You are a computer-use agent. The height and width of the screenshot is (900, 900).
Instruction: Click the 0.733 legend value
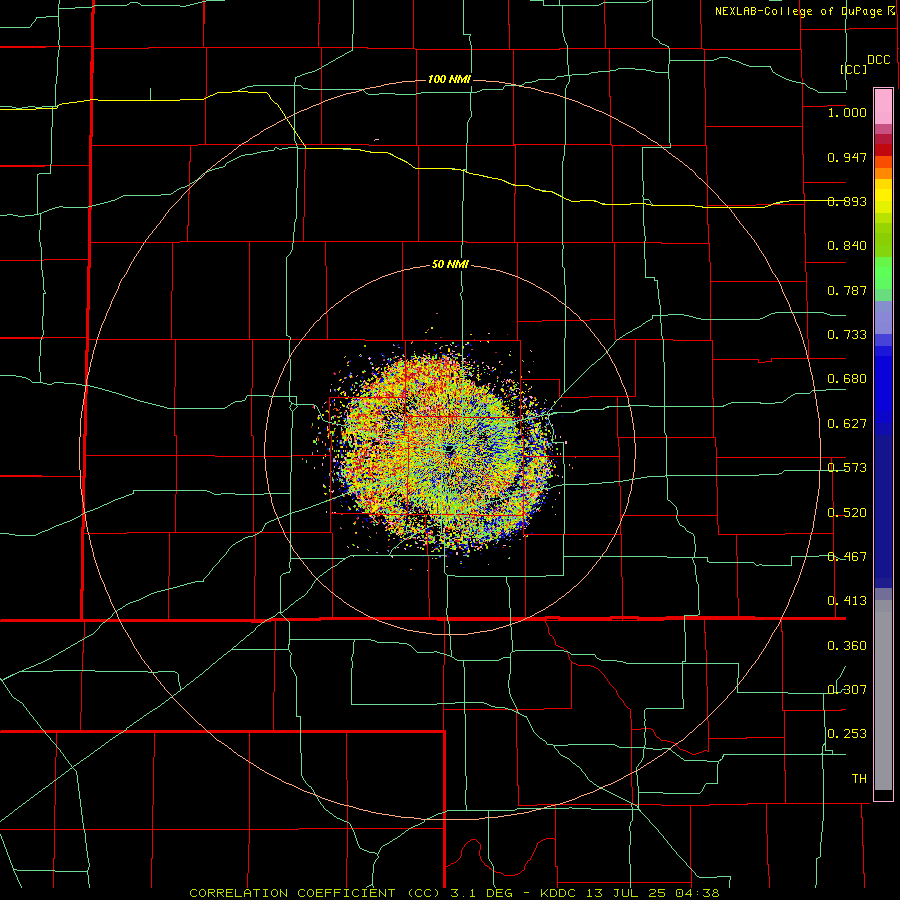[x=847, y=335]
